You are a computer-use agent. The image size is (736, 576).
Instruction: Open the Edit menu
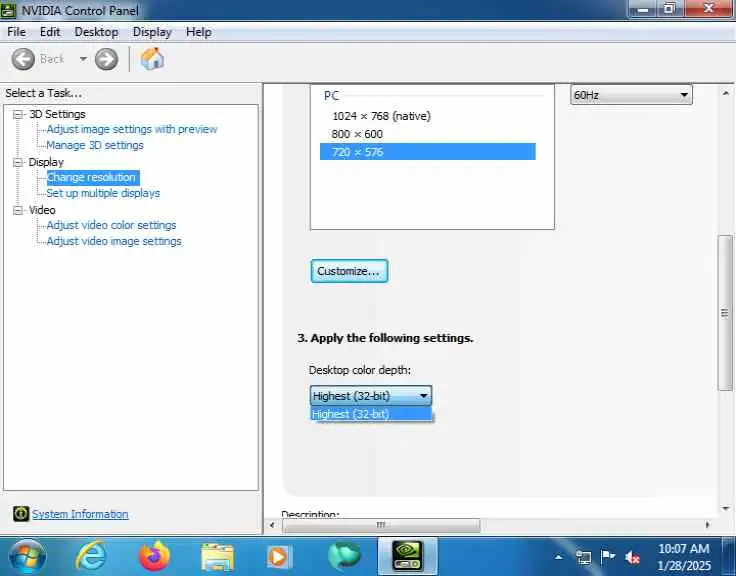(50, 32)
